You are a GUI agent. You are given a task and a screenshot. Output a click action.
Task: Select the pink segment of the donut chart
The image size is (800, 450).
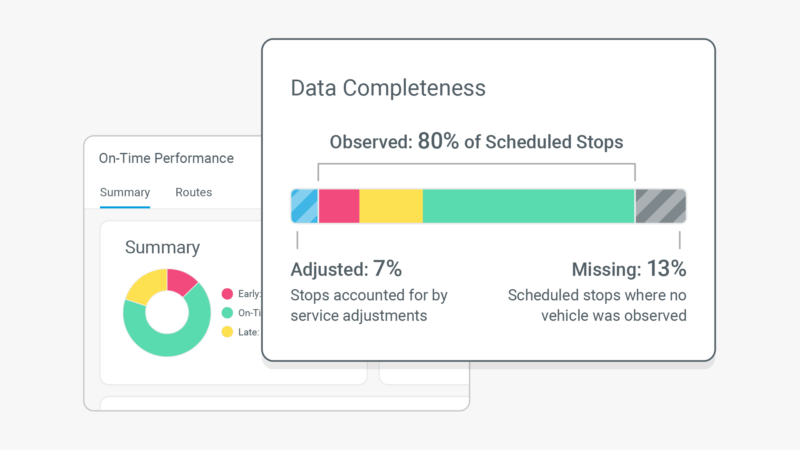[x=180, y=281]
